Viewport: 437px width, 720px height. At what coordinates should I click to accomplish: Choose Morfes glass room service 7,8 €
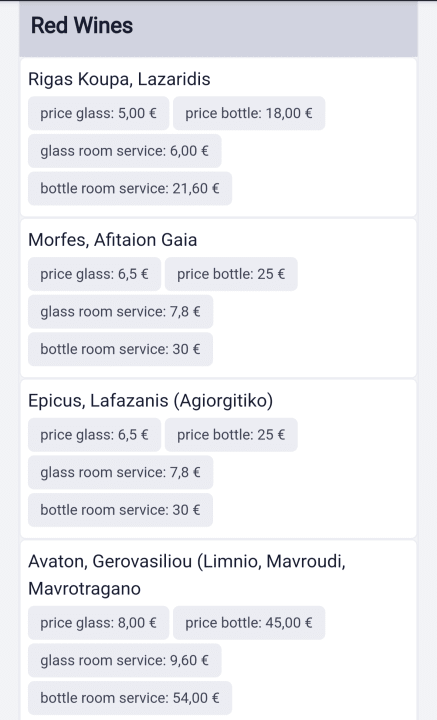click(x=120, y=311)
